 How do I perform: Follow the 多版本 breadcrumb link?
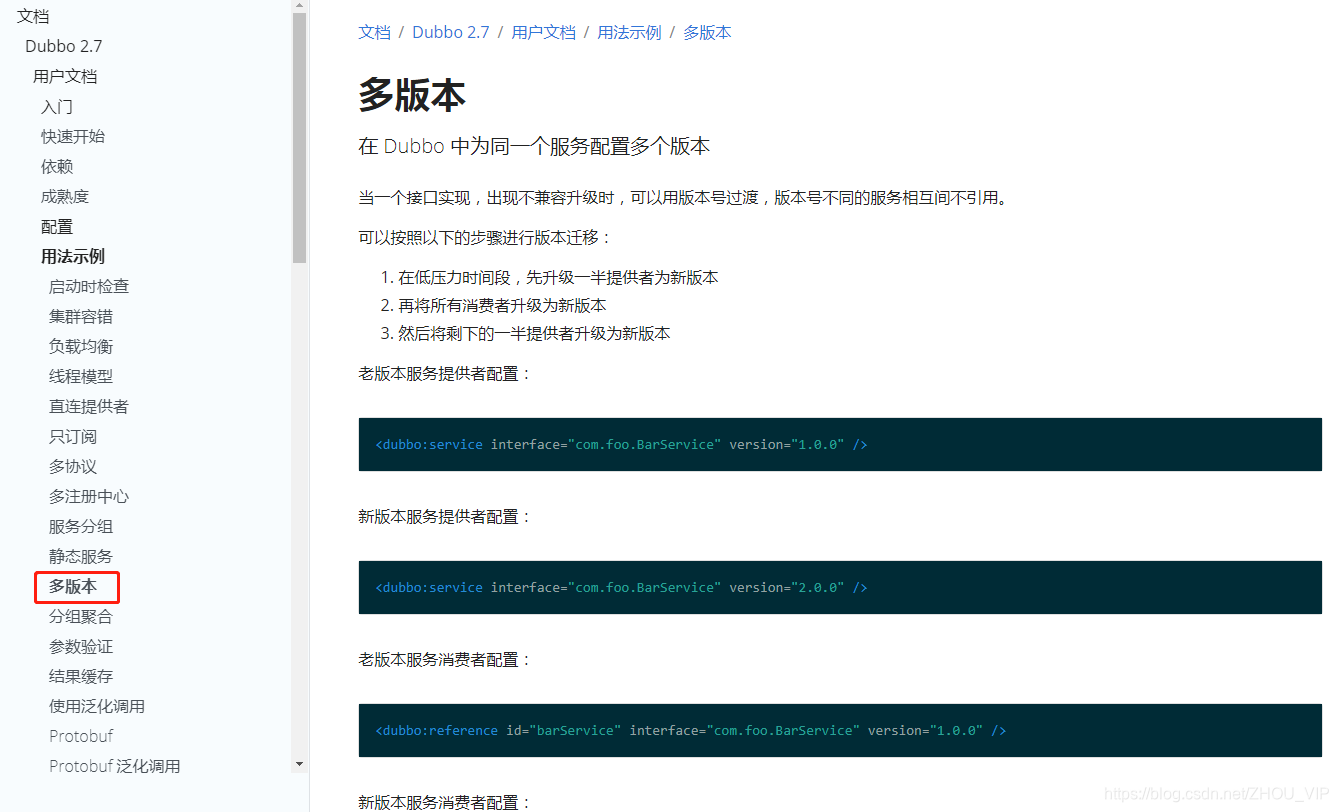click(708, 33)
